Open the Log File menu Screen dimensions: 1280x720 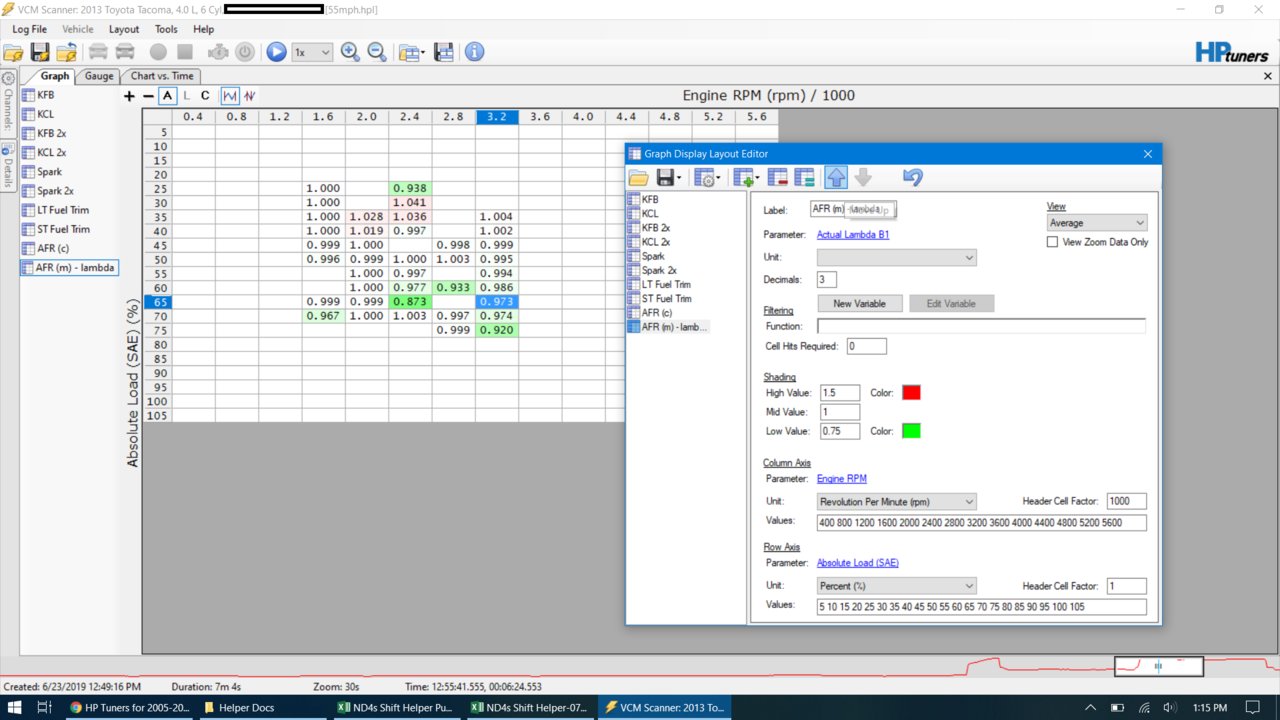point(29,29)
